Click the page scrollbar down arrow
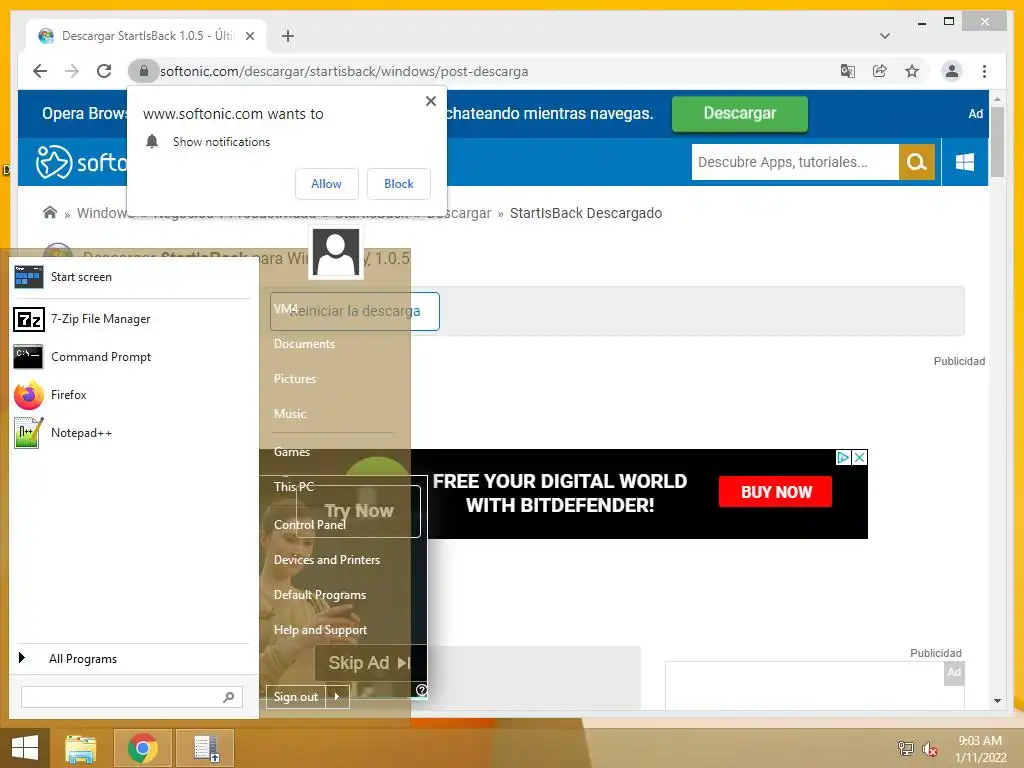 click(997, 701)
